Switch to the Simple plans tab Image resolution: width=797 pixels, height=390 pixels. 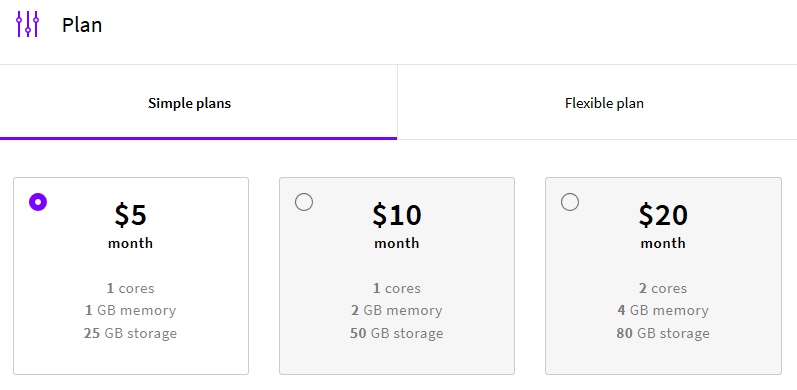pos(198,102)
